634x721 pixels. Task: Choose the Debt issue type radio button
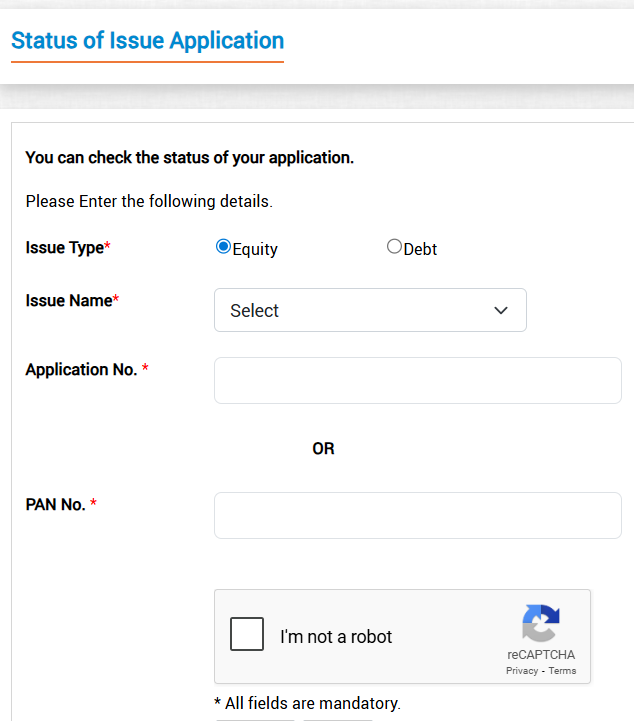pos(394,246)
